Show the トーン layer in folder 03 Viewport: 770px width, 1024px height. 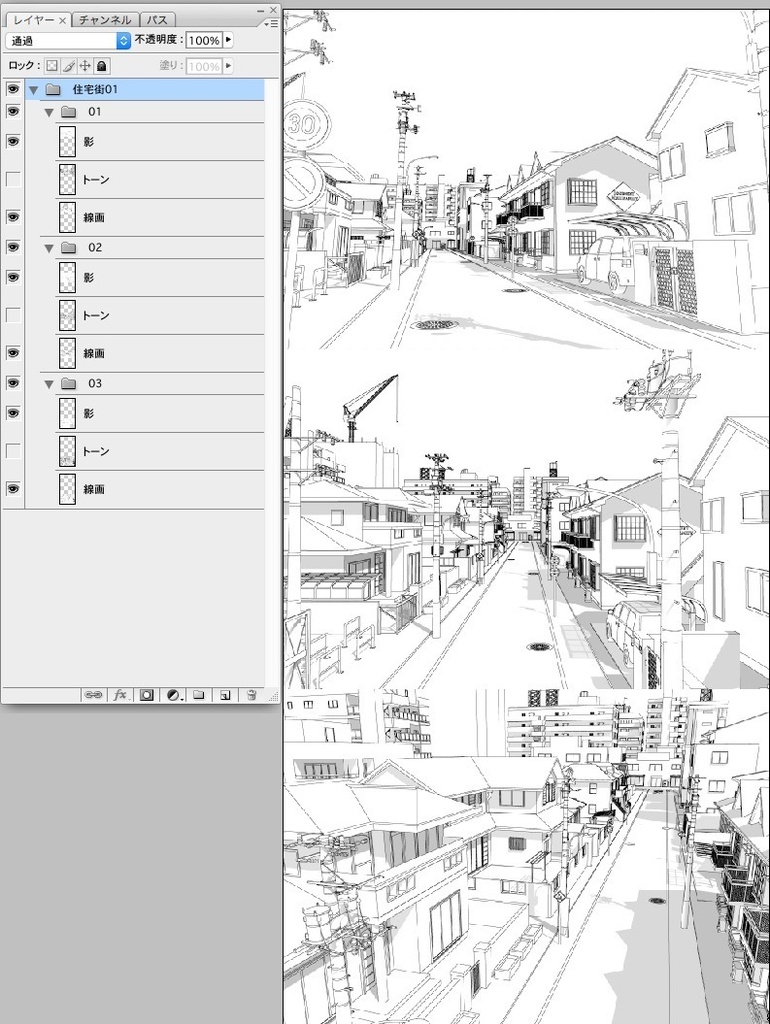point(12,451)
